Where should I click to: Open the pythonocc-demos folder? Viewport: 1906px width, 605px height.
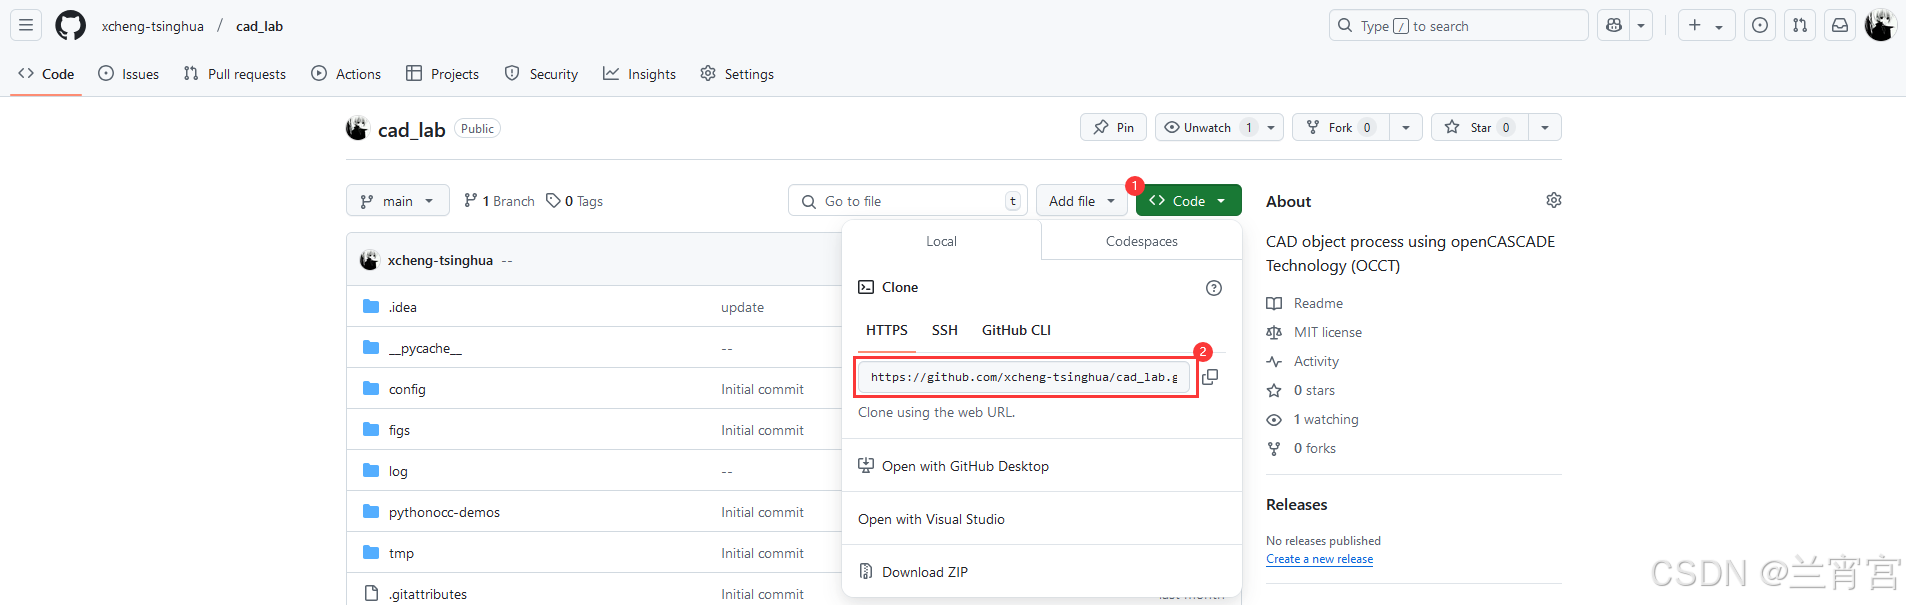[x=444, y=512]
